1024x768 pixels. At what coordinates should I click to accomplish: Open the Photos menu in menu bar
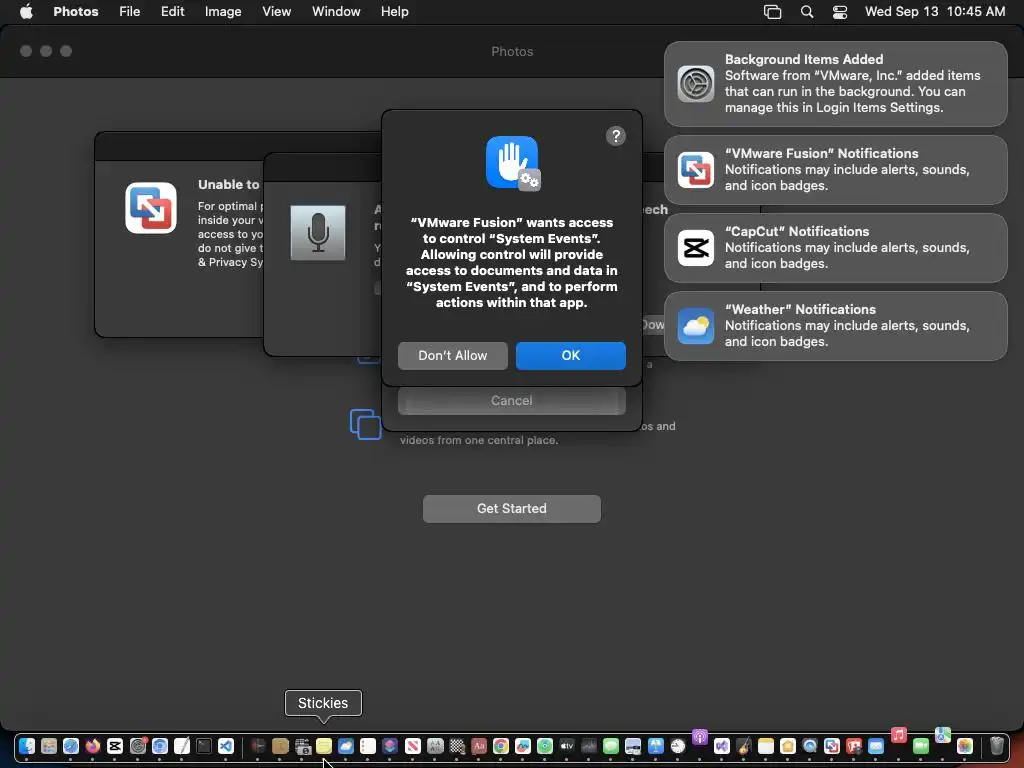point(76,12)
